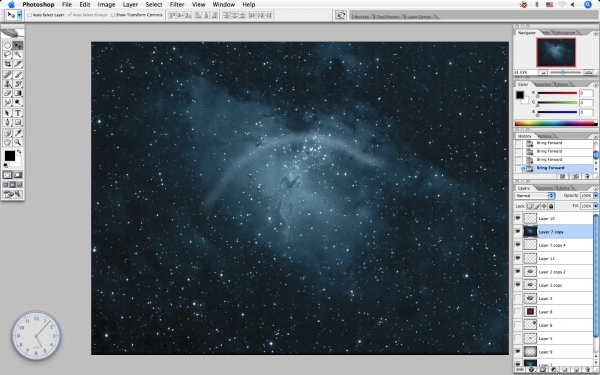This screenshot has height=375, width=600.
Task: Select the Zoom magnifier tool
Action: point(18,142)
